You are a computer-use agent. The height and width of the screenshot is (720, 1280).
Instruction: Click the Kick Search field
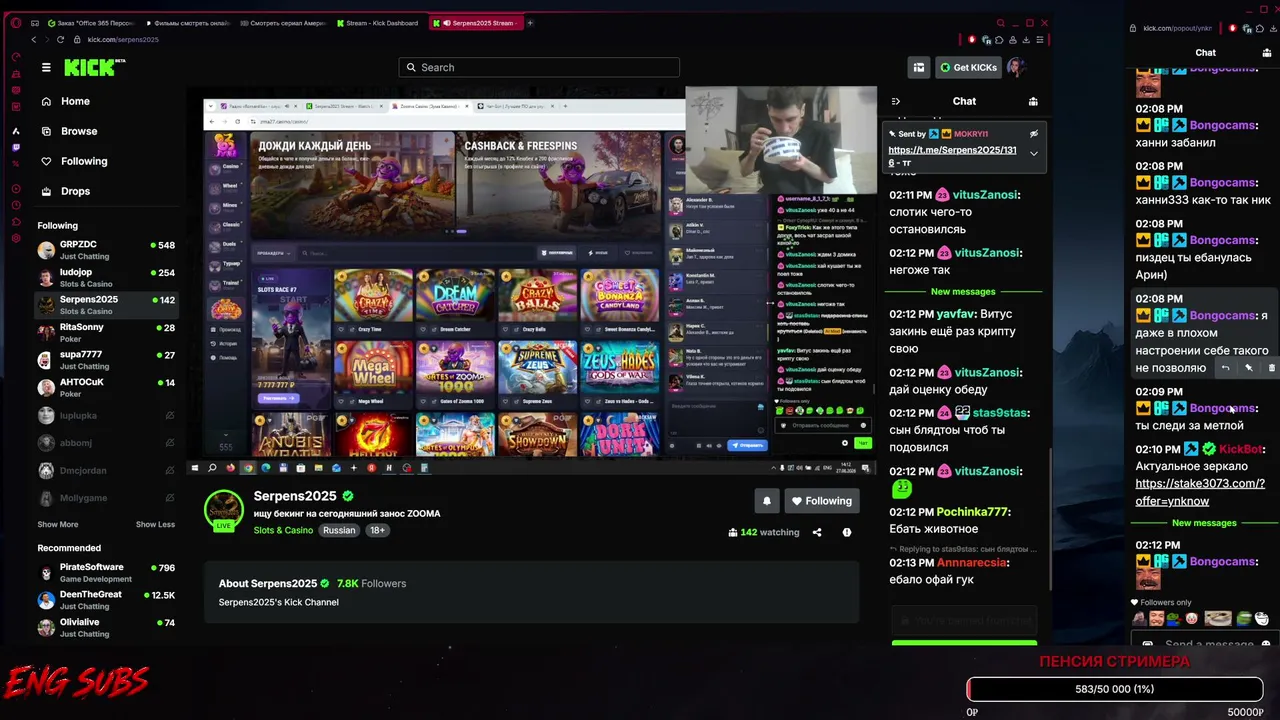tap(539, 67)
